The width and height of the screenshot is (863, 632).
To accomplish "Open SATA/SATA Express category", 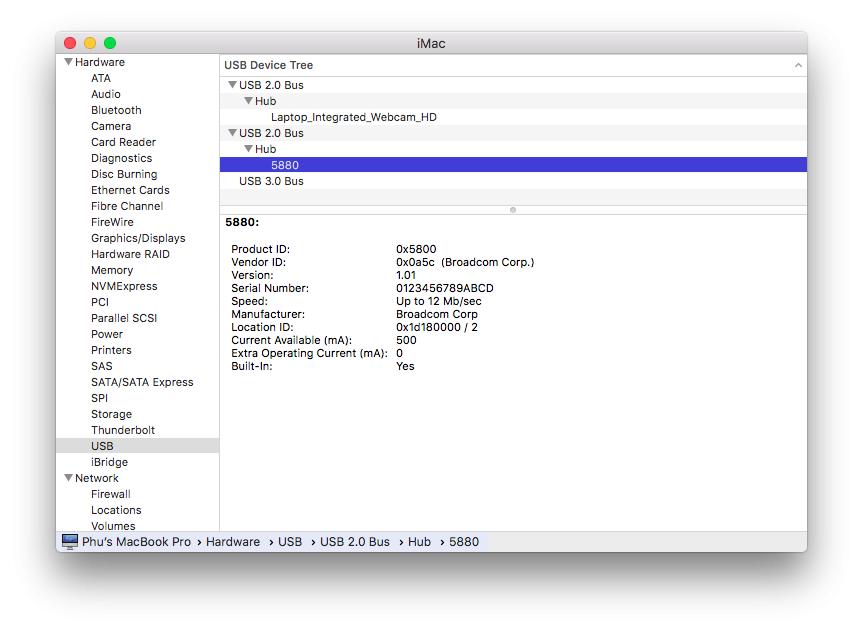I will [x=142, y=382].
